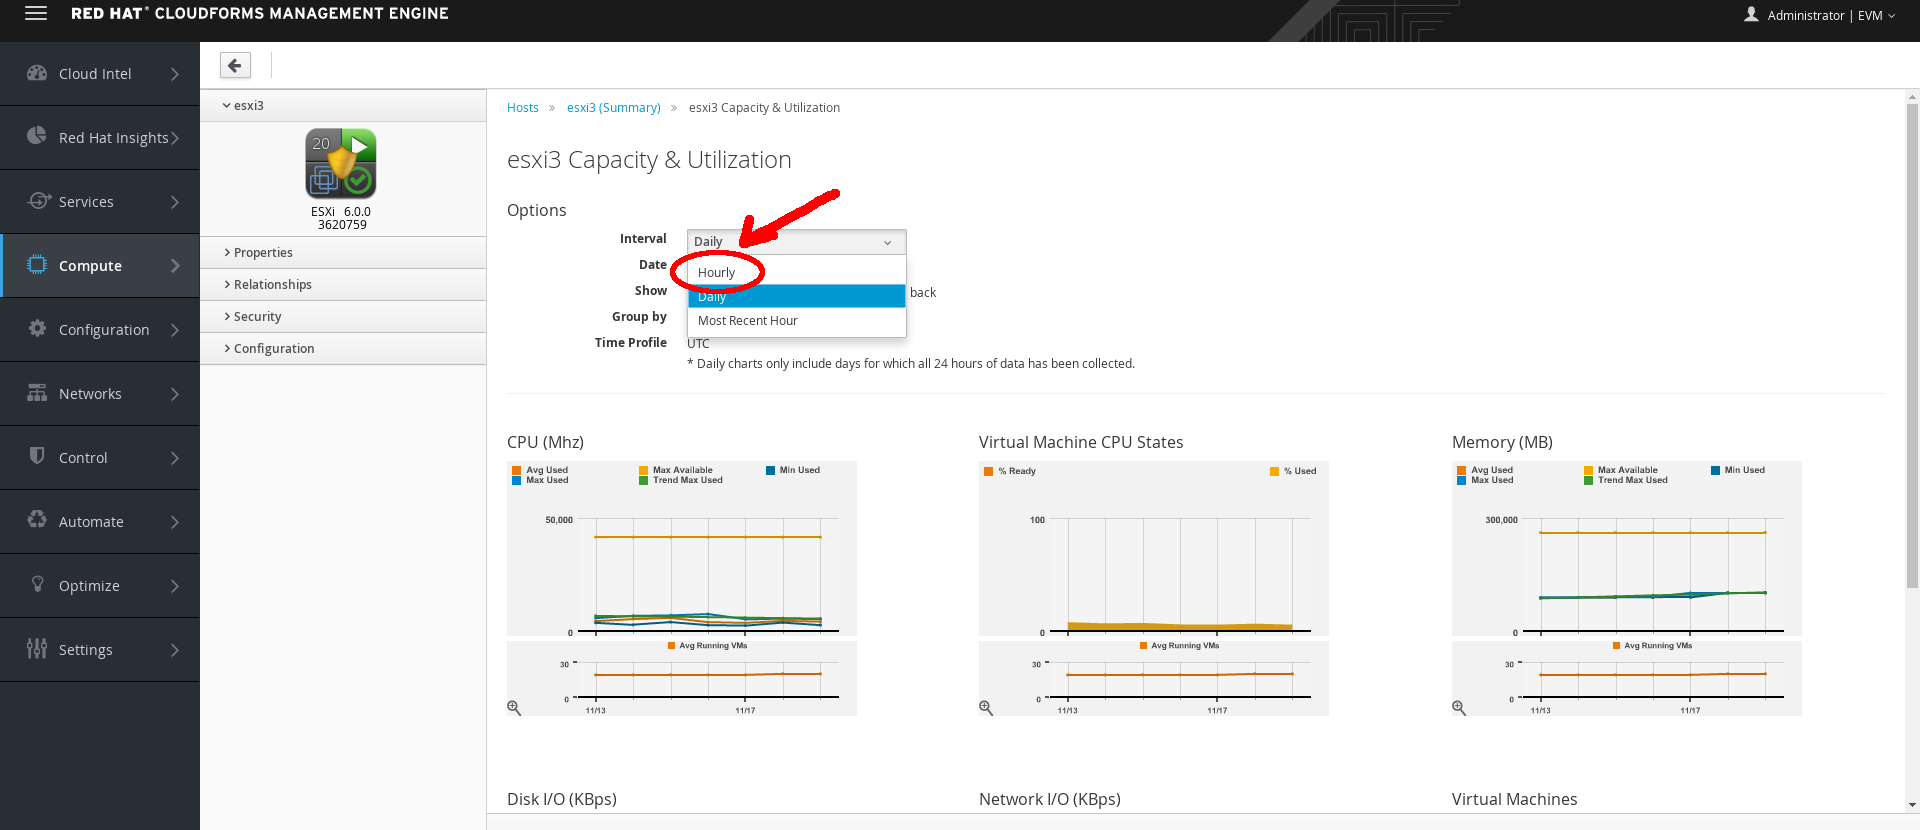The width and height of the screenshot is (1920, 830).
Task: Click the CPU (Mhz) chart area
Action: (x=682, y=548)
